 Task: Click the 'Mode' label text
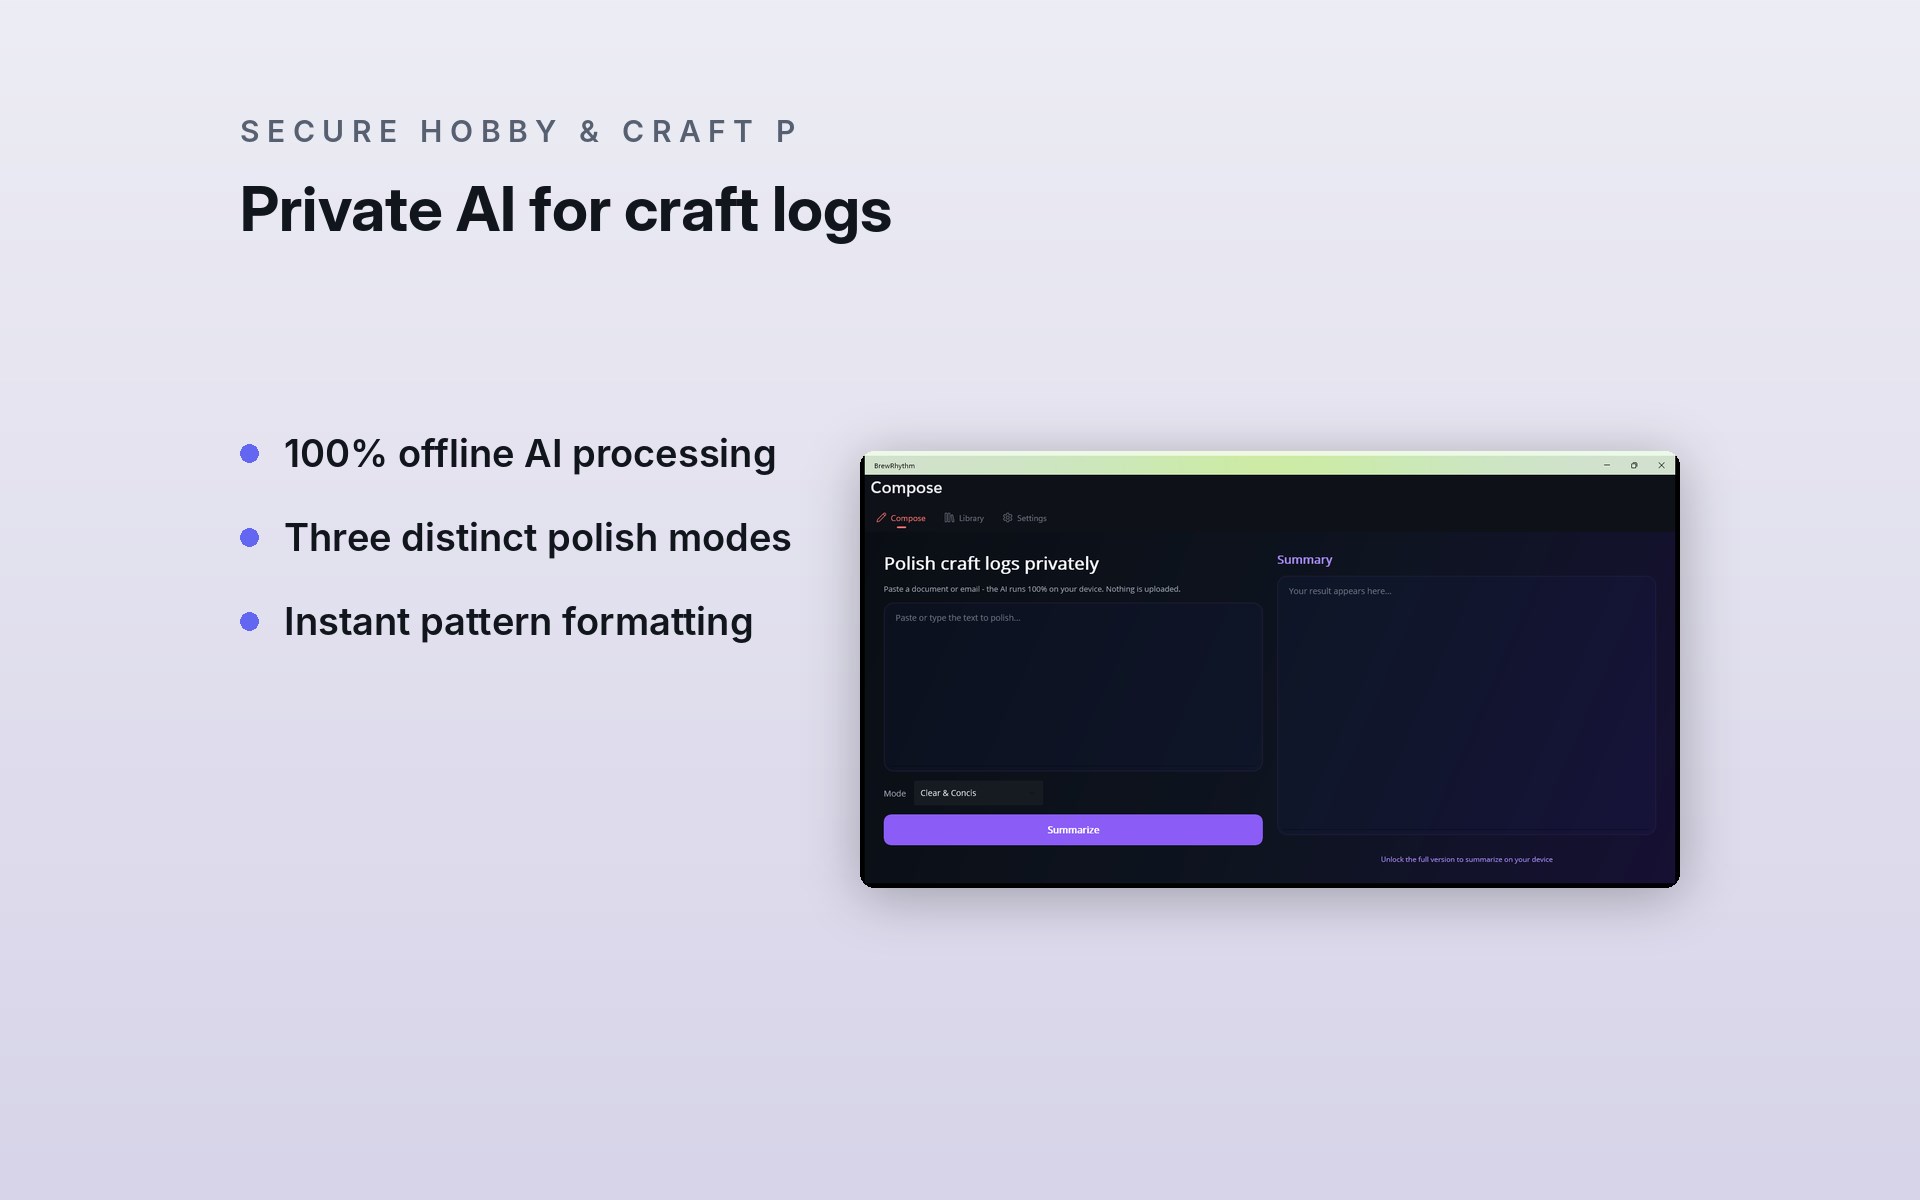click(x=894, y=794)
